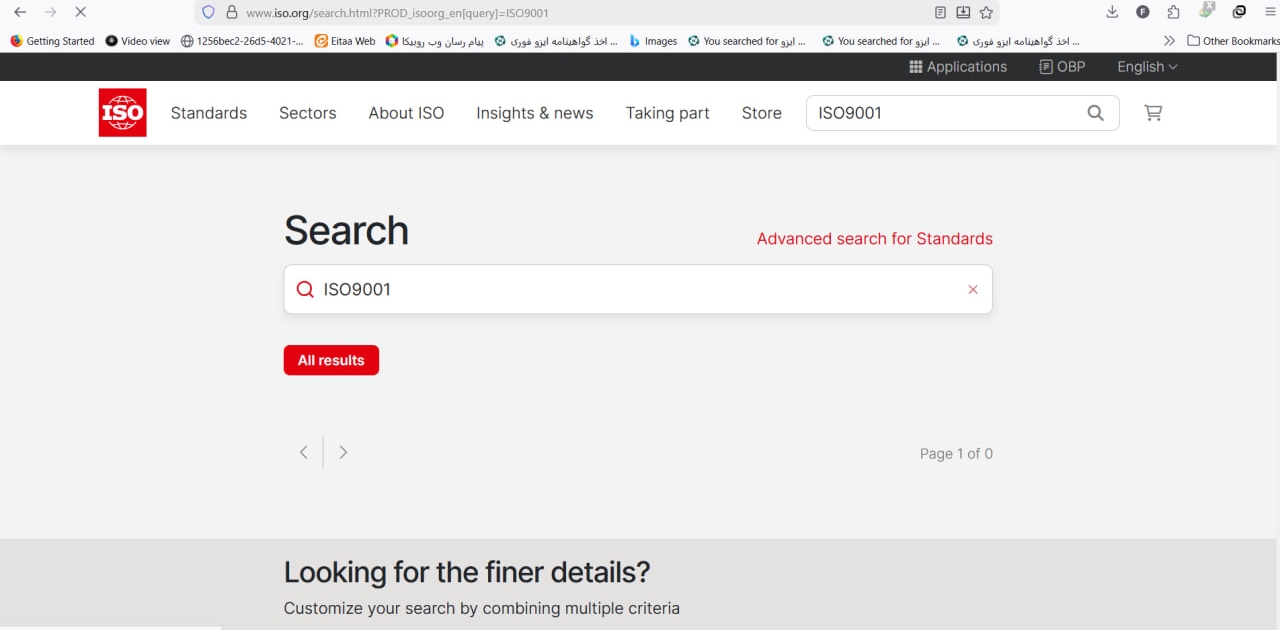Go to next results page arrow
Screen dimensions: 1280x630
tap(343, 452)
